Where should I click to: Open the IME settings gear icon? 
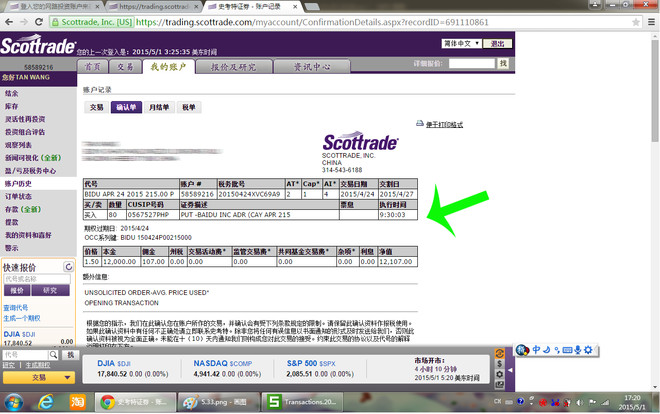pos(588,350)
